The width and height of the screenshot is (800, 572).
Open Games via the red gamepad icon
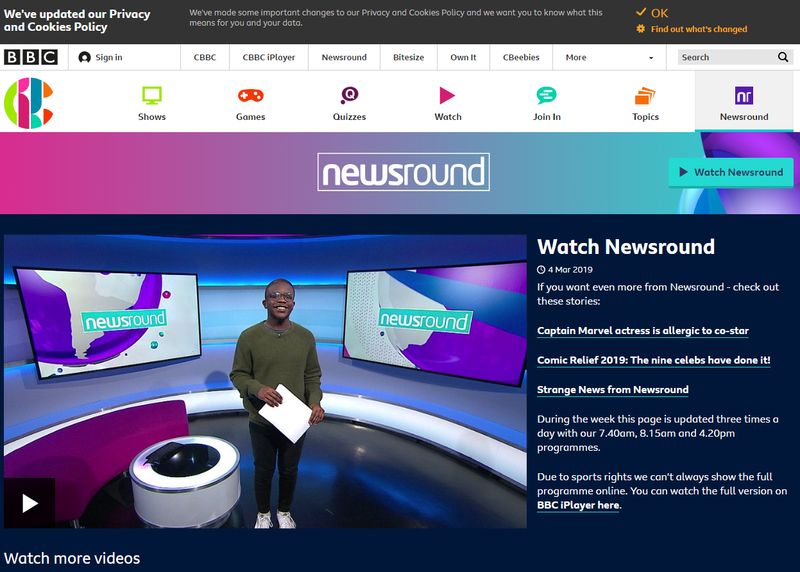251,95
